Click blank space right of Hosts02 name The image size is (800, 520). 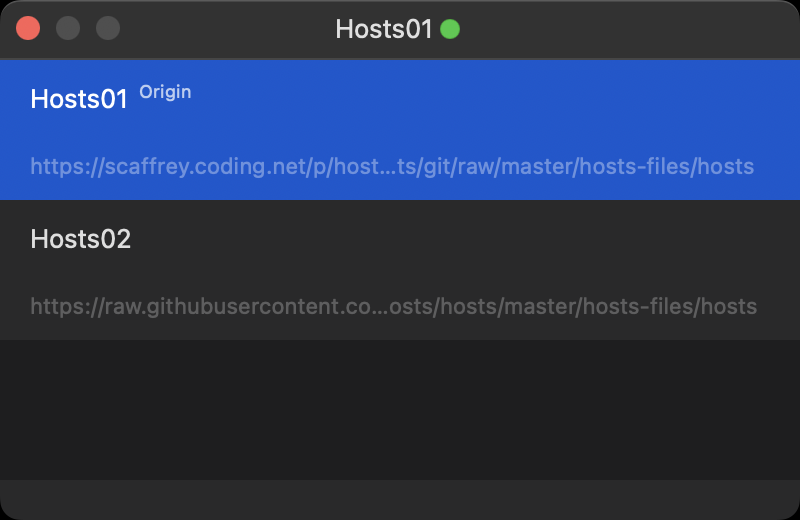pyautogui.click(x=450, y=240)
